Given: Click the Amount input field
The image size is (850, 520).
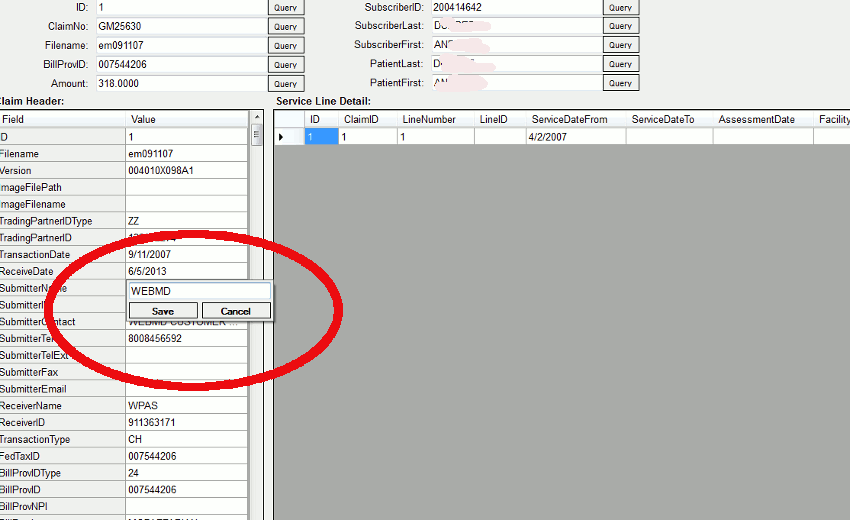Looking at the screenshot, I should [180, 84].
